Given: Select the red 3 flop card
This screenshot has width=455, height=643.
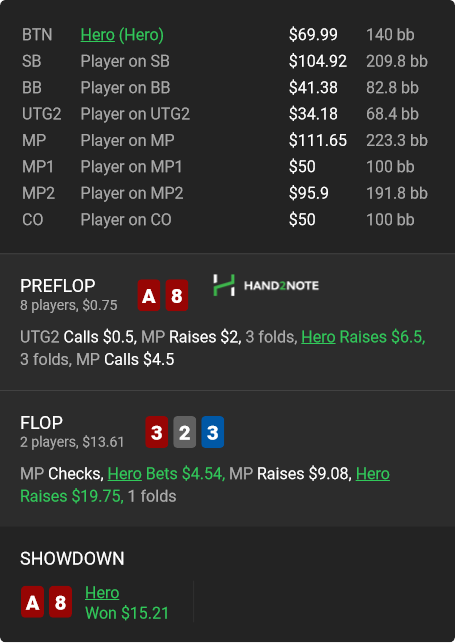Looking at the screenshot, I should (x=157, y=432).
